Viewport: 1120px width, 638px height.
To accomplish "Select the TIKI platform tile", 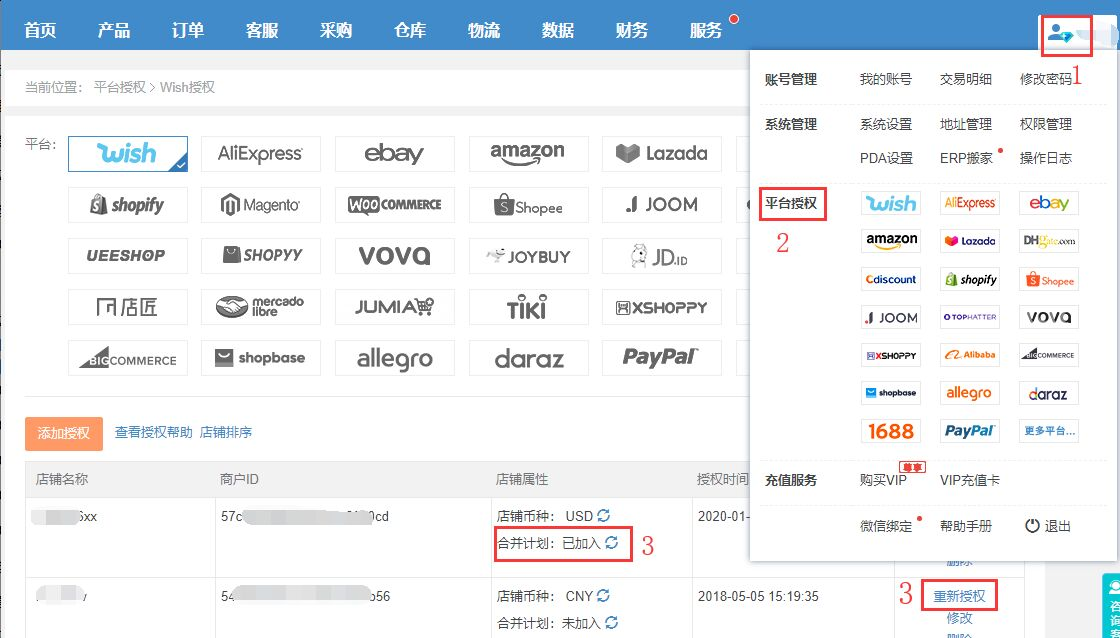I will 529,307.
